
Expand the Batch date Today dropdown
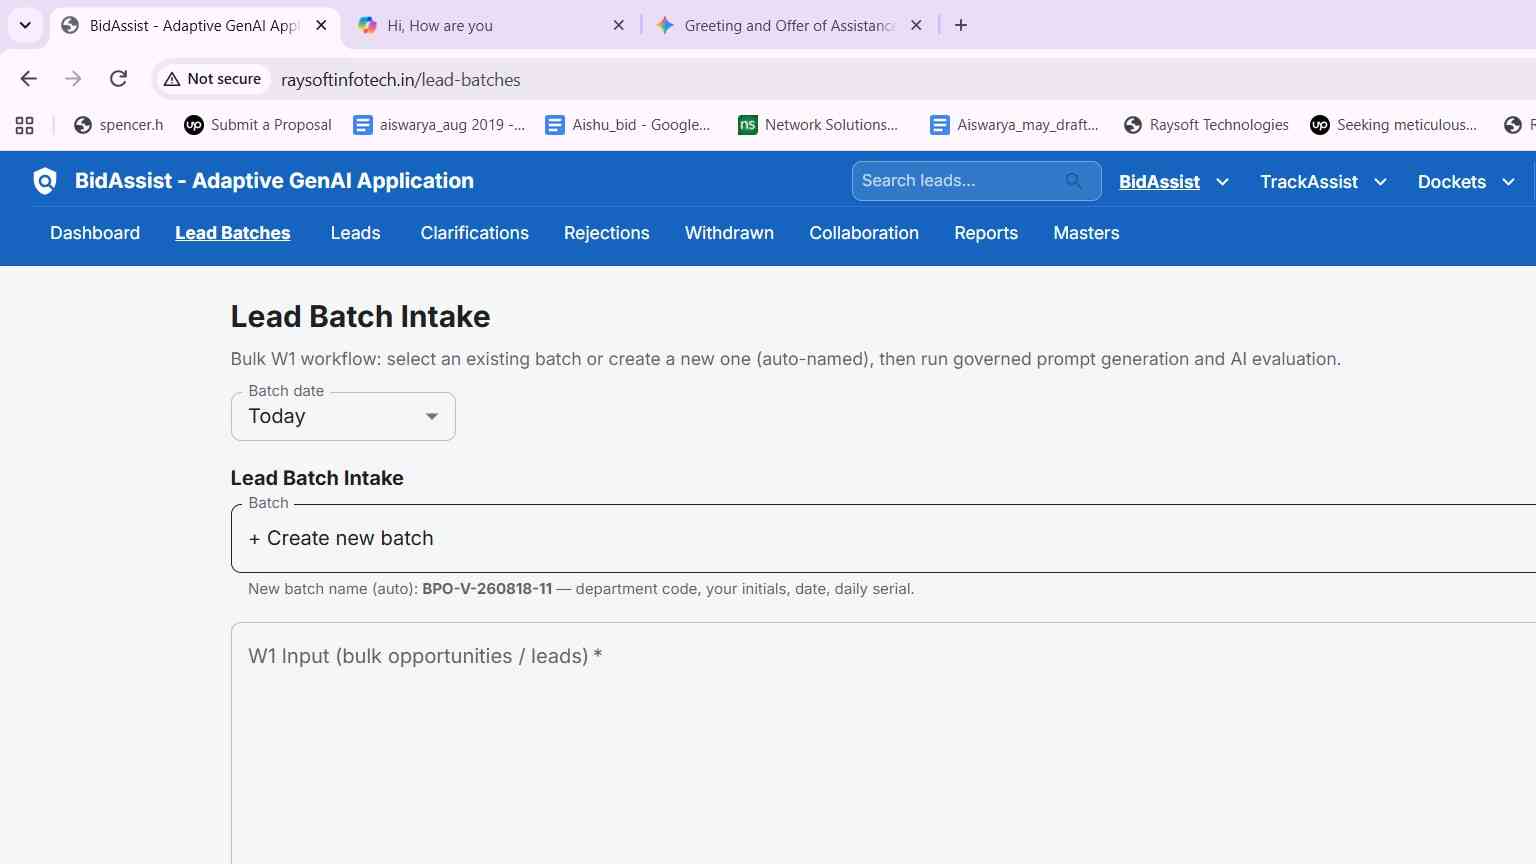343,416
